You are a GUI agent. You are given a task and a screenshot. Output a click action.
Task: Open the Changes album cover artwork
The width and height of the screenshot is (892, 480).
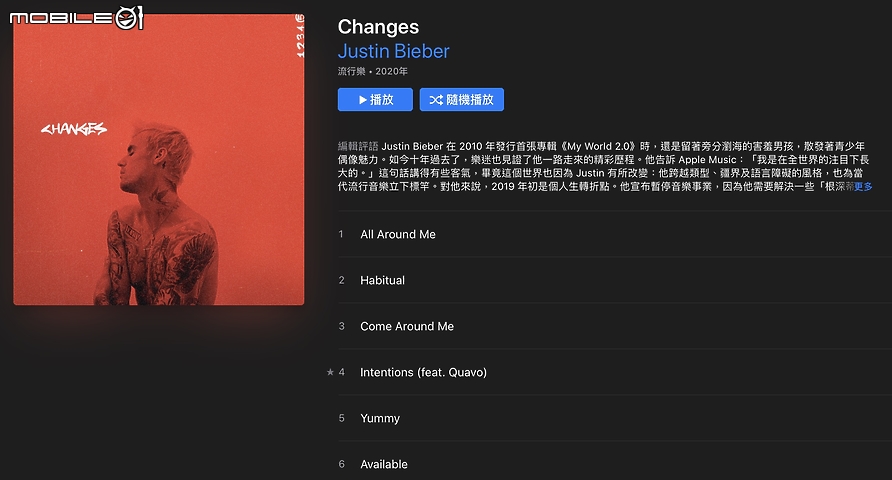159,159
